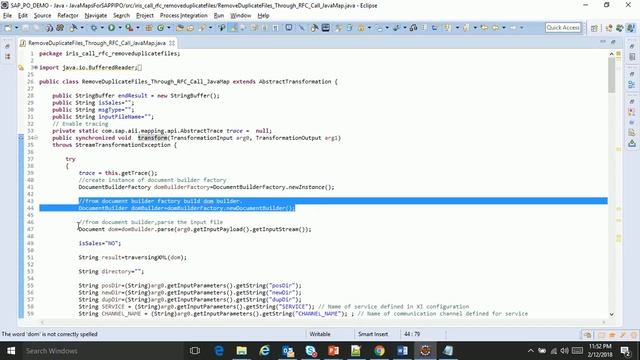Click the Smart Insert status entry
The height and width of the screenshot is (360, 640).
[x=373, y=334]
